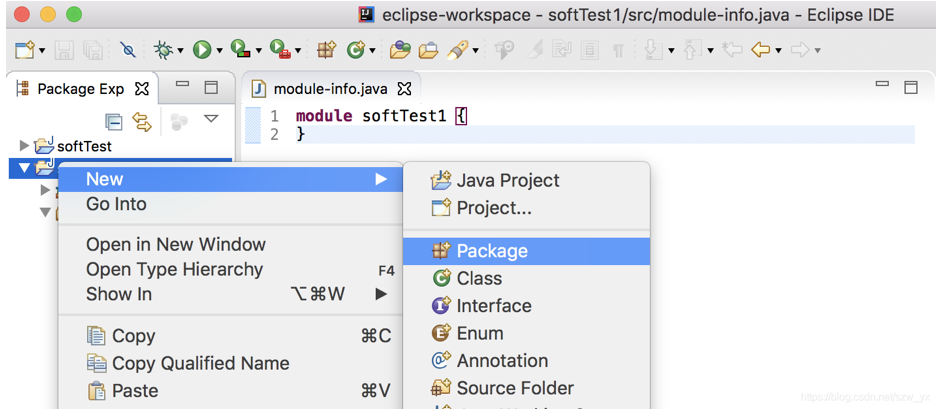Select Package from the New submenu
This screenshot has width=942, height=416.
click(491, 251)
